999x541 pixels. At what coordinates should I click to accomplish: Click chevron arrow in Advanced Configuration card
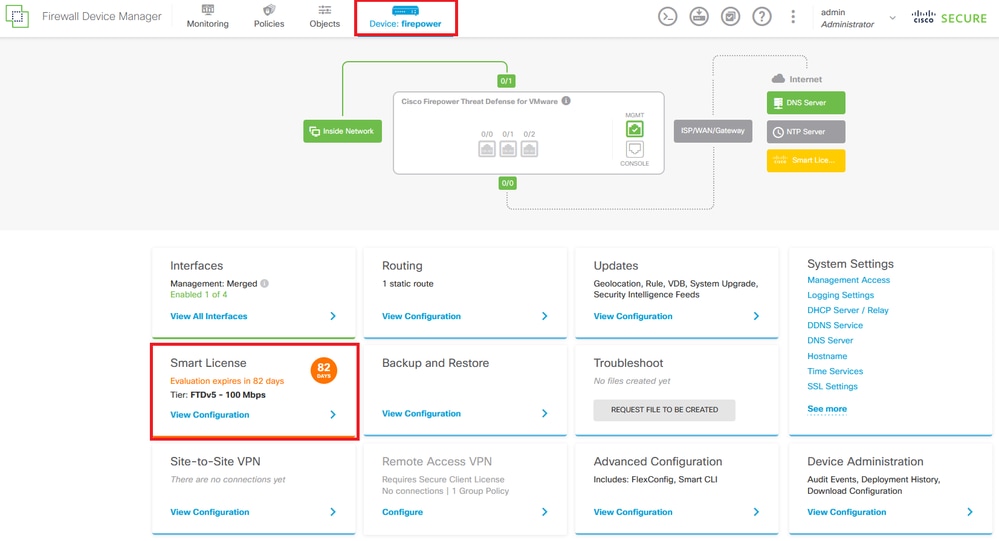click(x=756, y=512)
